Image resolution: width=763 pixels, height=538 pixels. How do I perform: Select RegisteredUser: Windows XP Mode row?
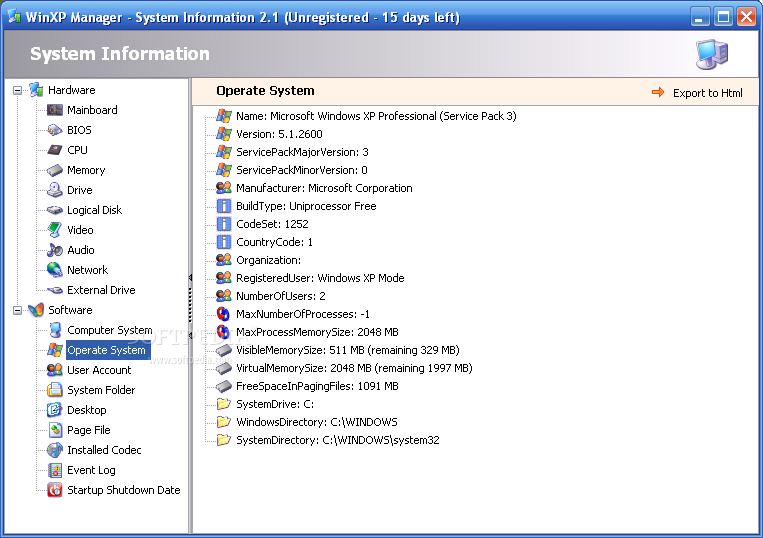coord(320,278)
